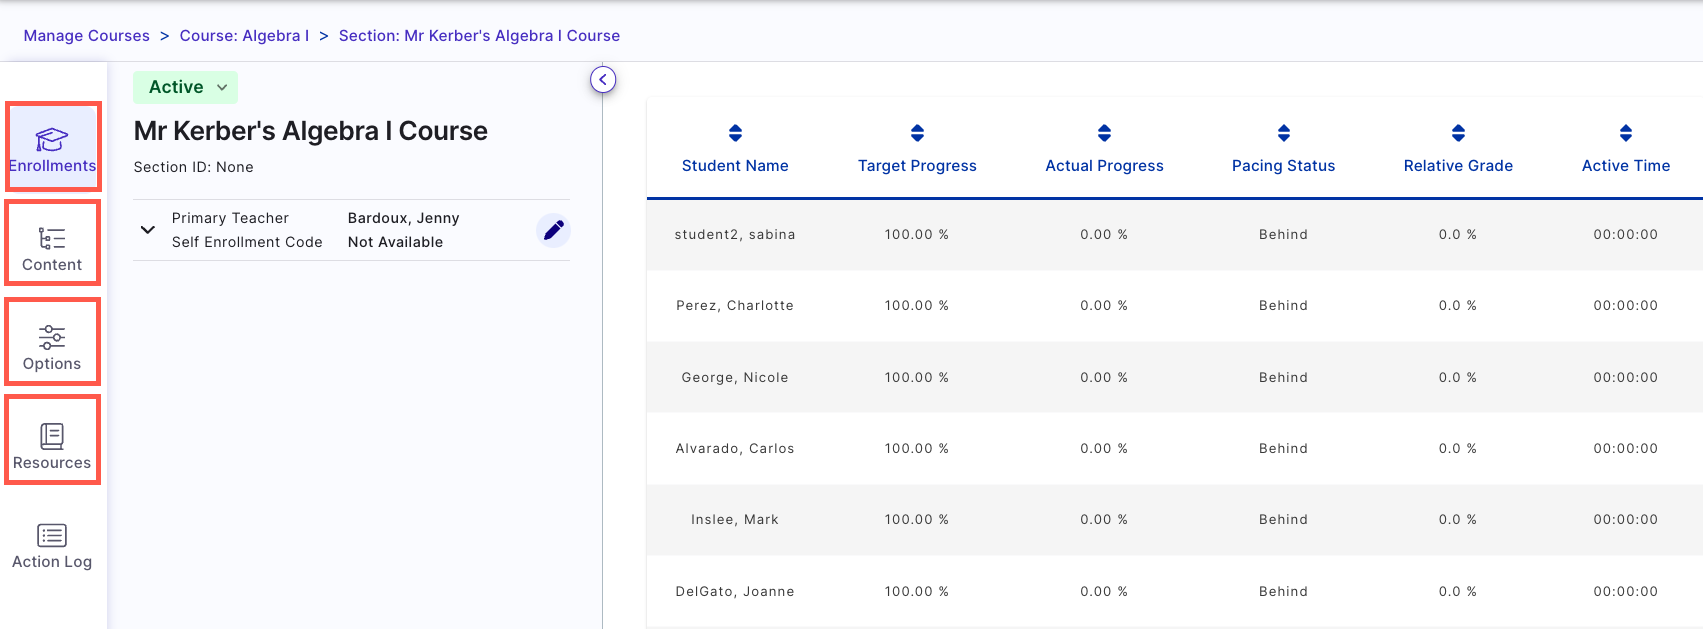This screenshot has height=629, width=1703.
Task: Click Target Progress value for student2, sabina
Action: (917, 235)
